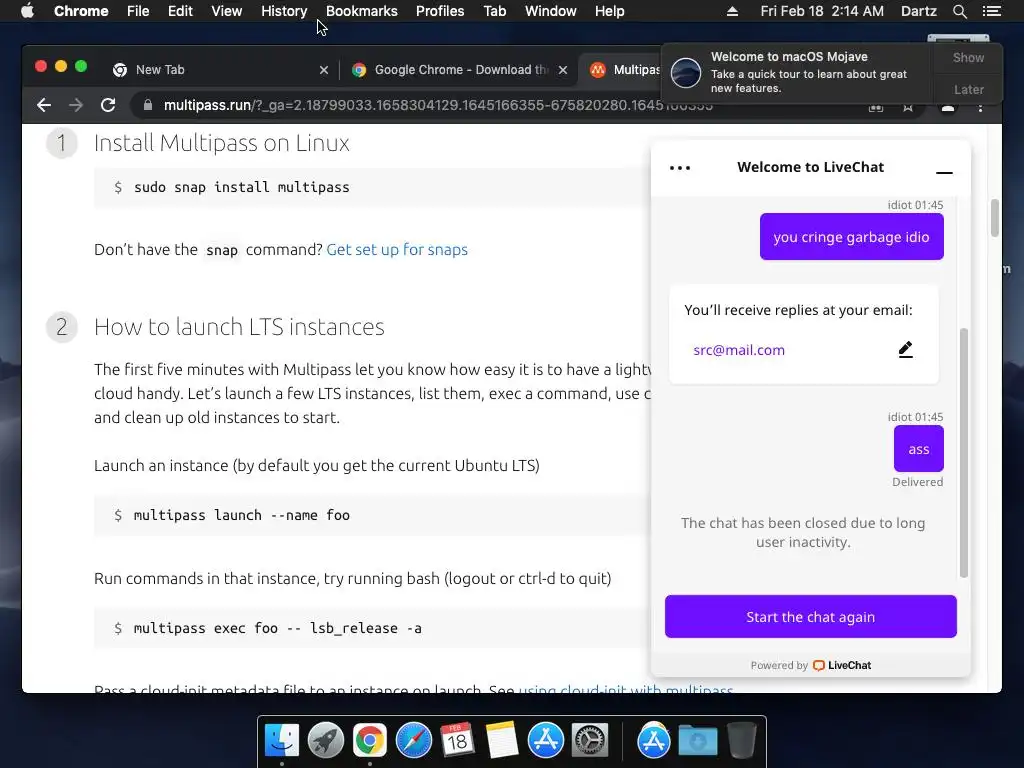Click Show on macOS Mojave notification
The image size is (1024, 768).
coord(968,57)
